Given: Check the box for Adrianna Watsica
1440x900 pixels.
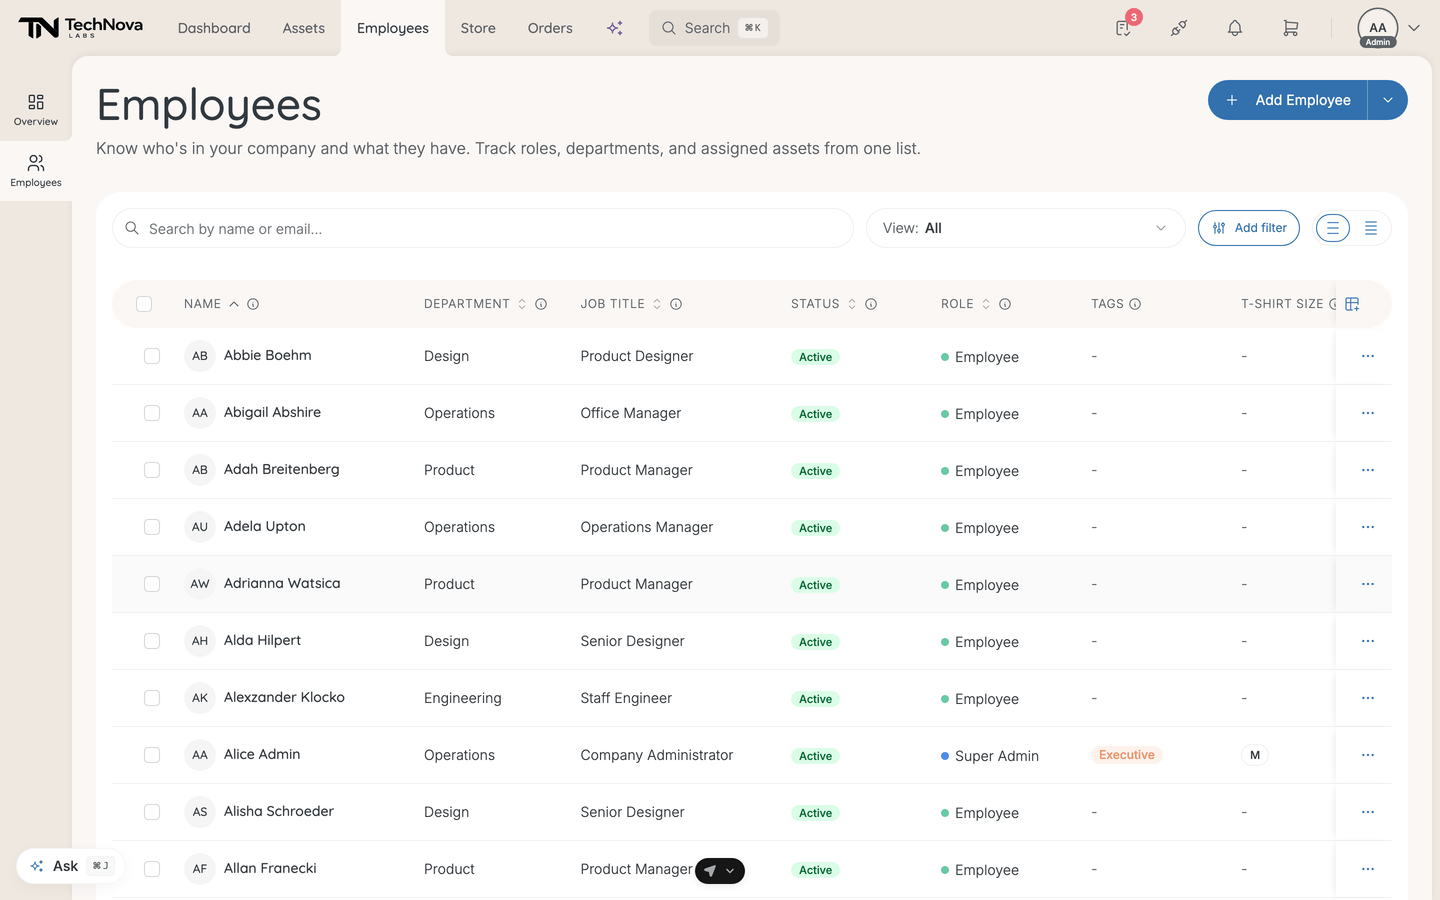Looking at the screenshot, I should 152,584.
